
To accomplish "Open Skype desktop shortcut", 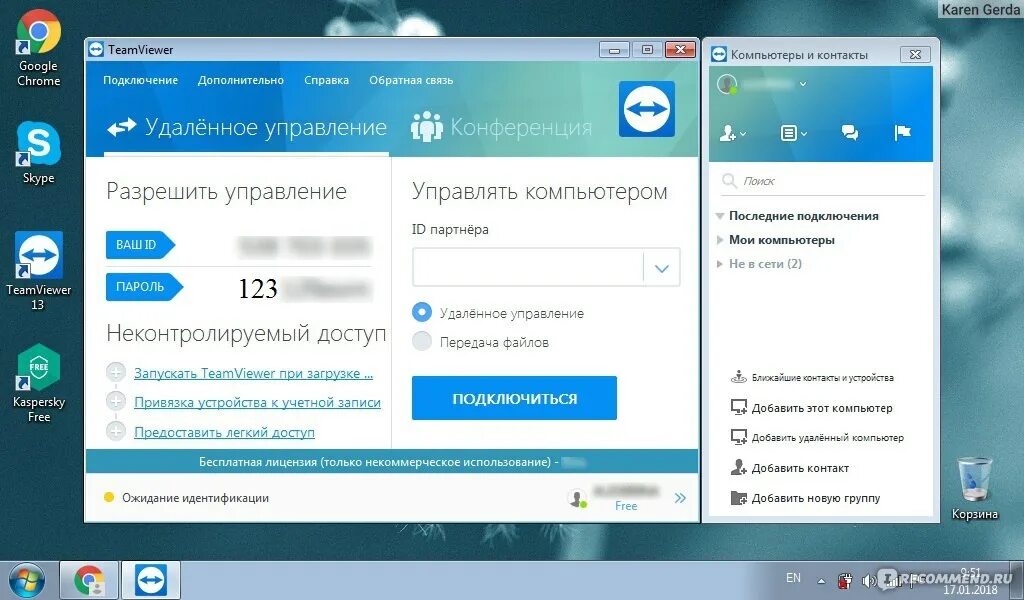I will point(39,153).
